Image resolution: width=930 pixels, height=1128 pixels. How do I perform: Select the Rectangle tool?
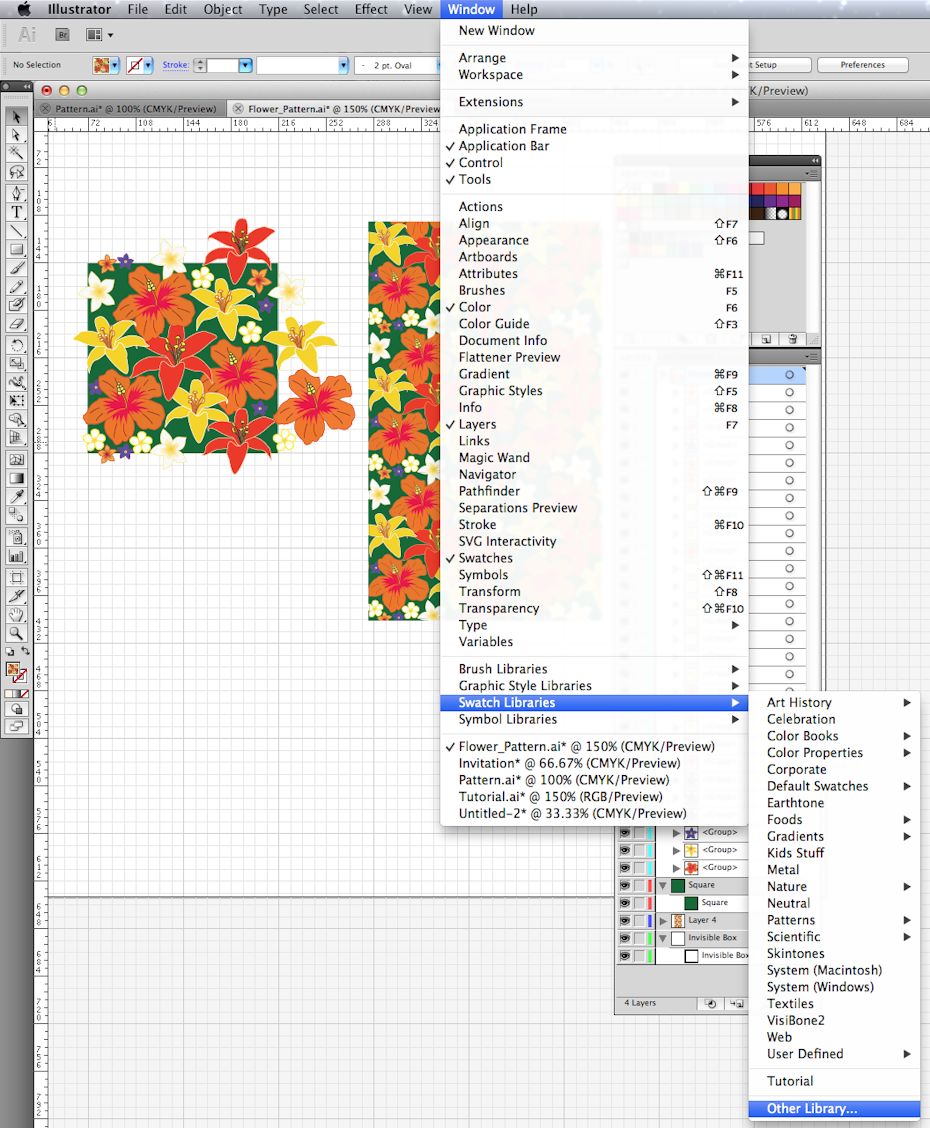(16, 250)
